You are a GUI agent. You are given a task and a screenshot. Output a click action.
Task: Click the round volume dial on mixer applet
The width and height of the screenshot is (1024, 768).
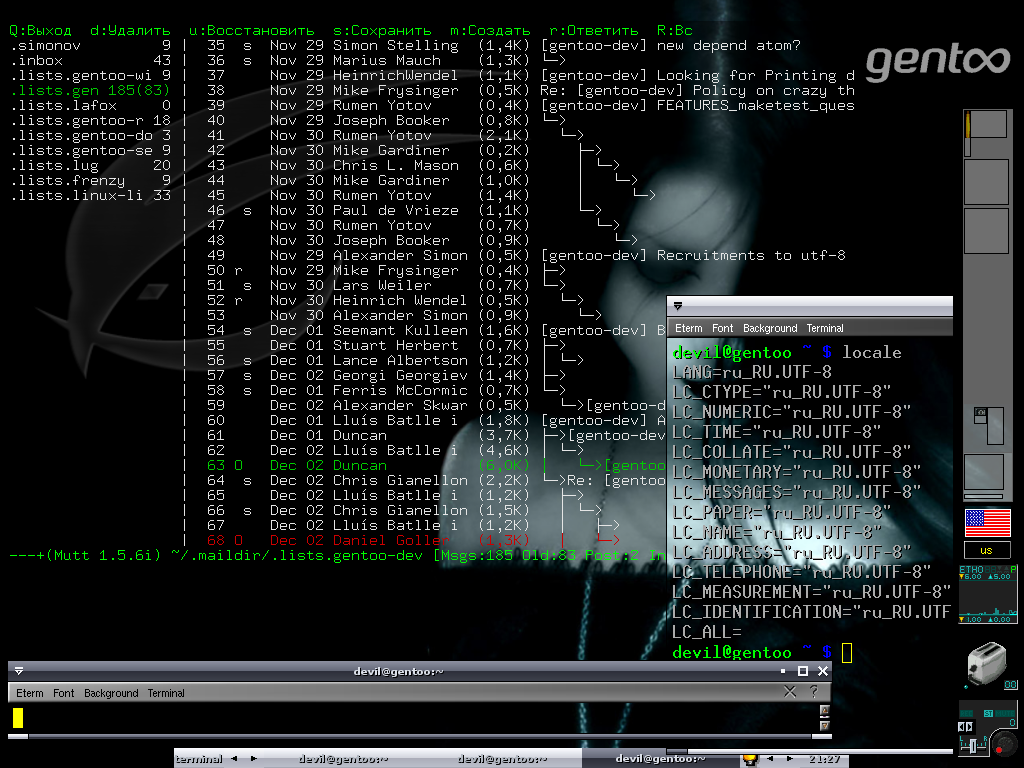pyautogui.click(x=1004, y=744)
